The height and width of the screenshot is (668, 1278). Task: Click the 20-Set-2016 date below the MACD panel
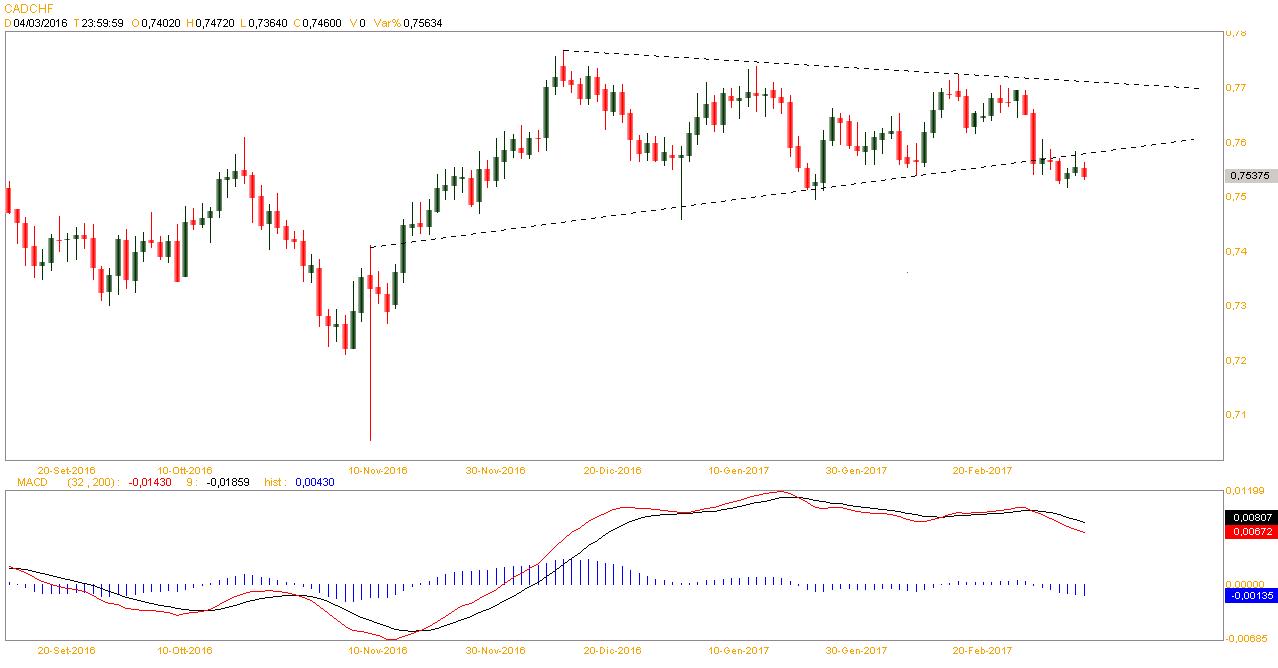tap(66, 650)
